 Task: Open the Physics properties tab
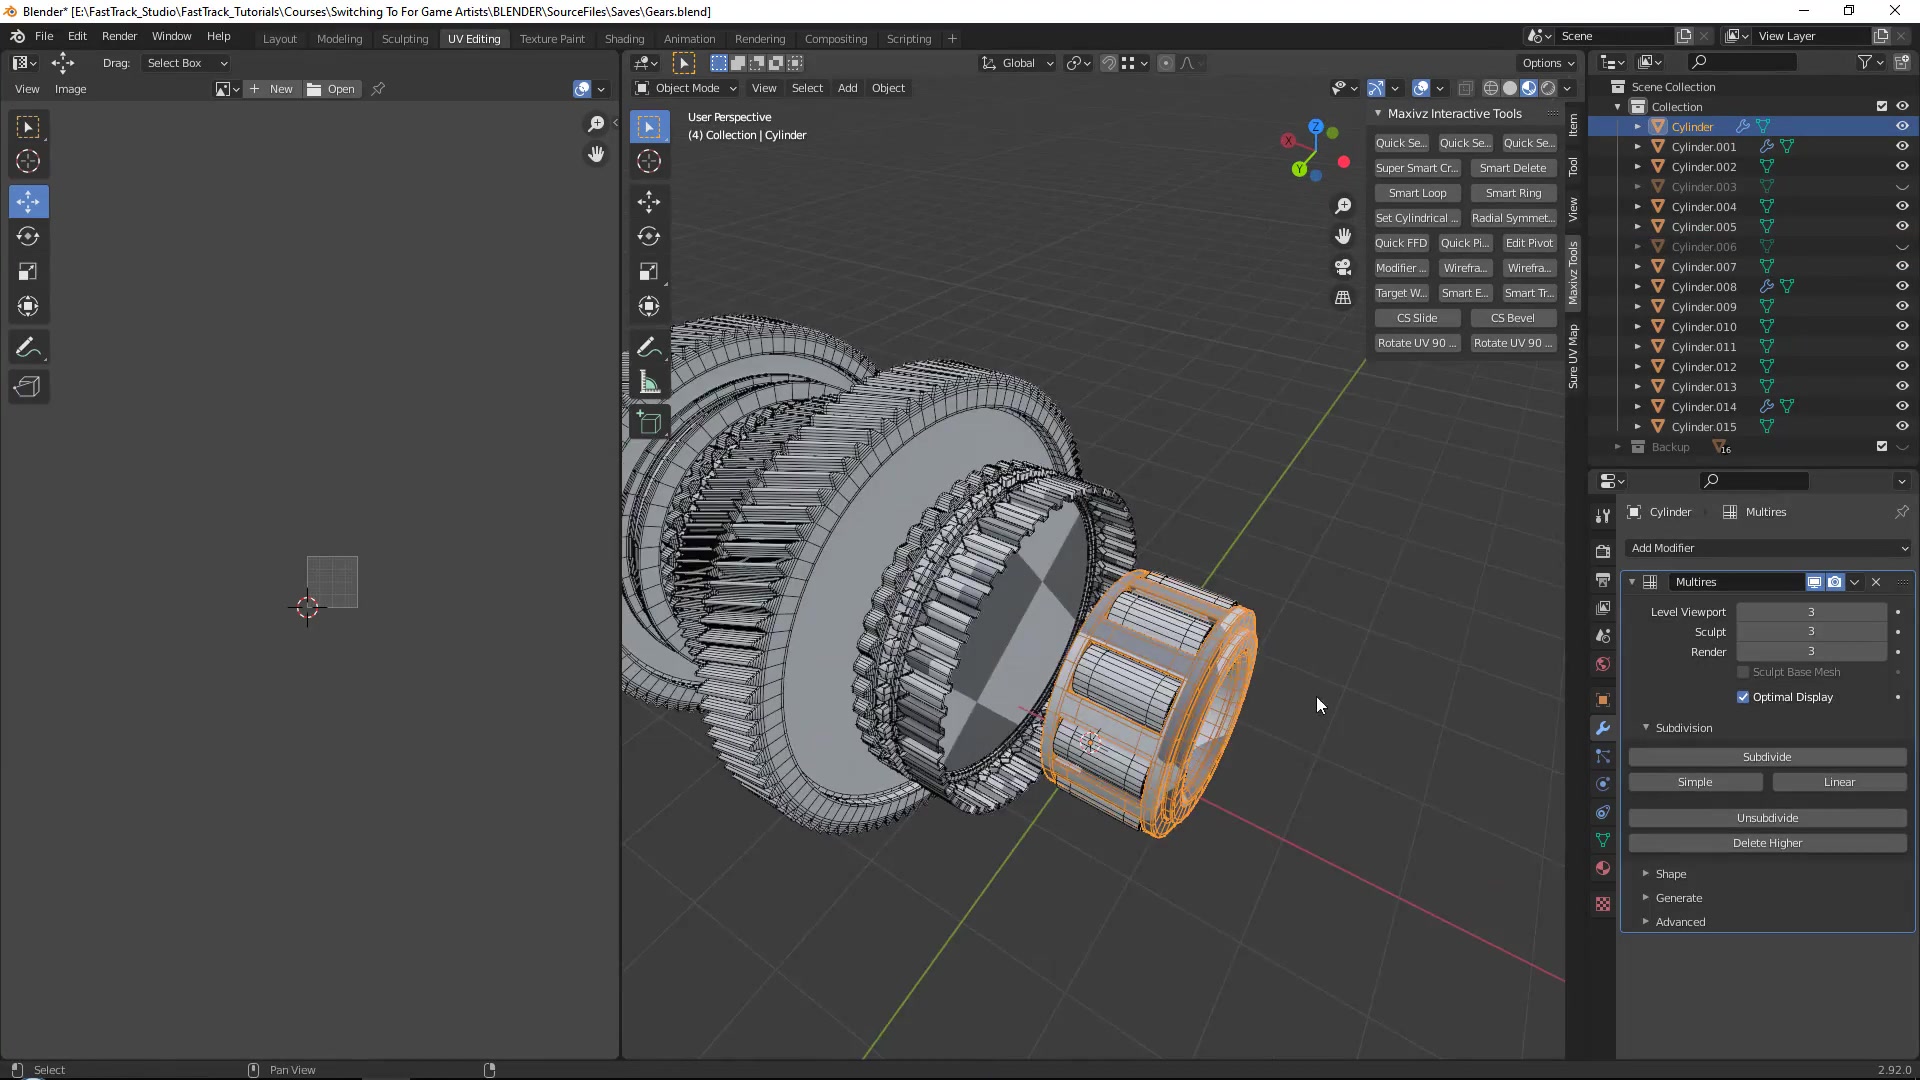[1603, 784]
